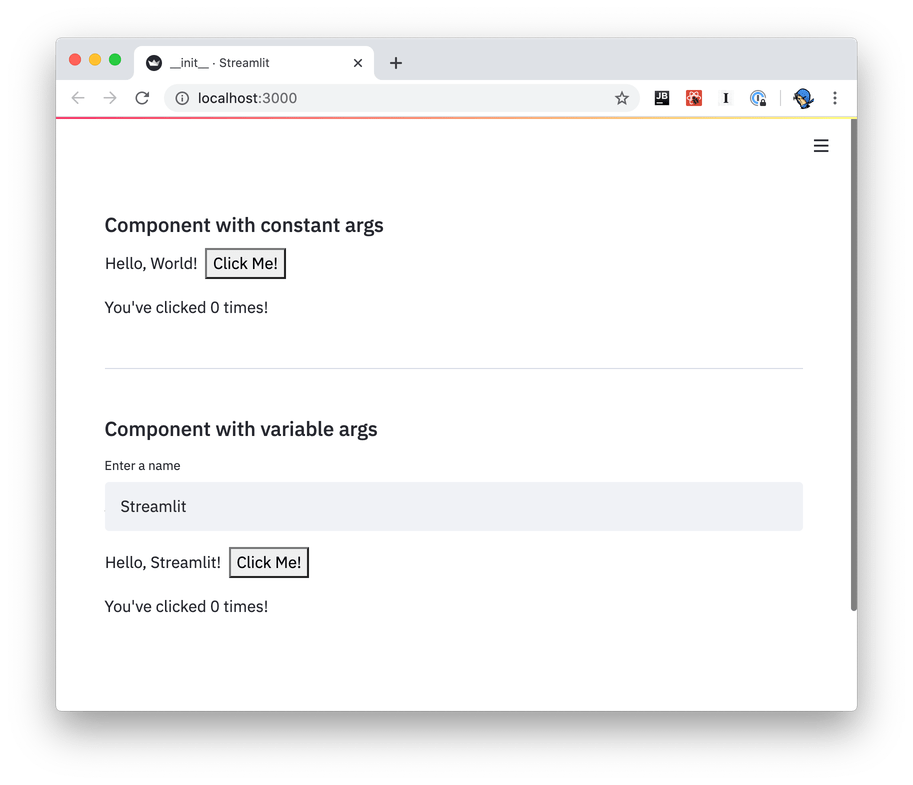Click the Click Me! button under Streamlit greeting

coord(268,562)
